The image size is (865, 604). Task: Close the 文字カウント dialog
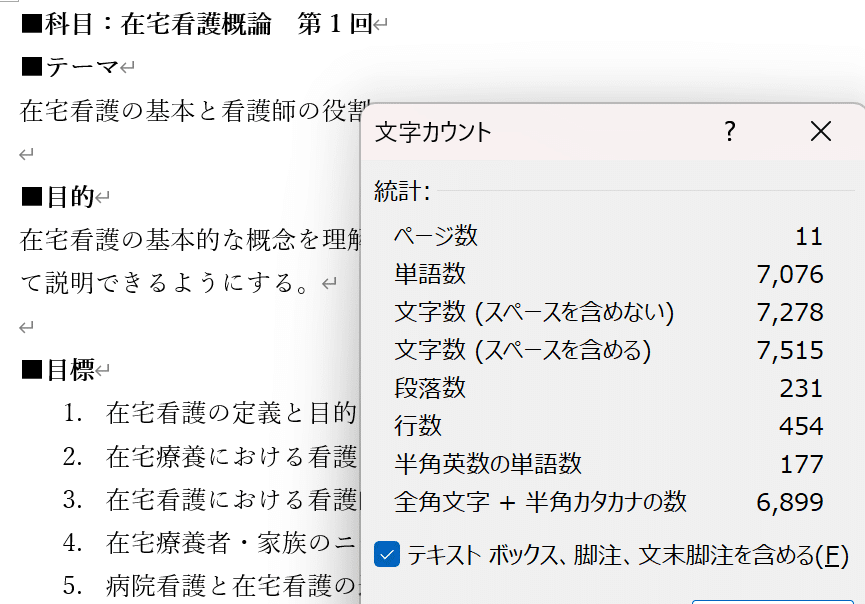[821, 131]
